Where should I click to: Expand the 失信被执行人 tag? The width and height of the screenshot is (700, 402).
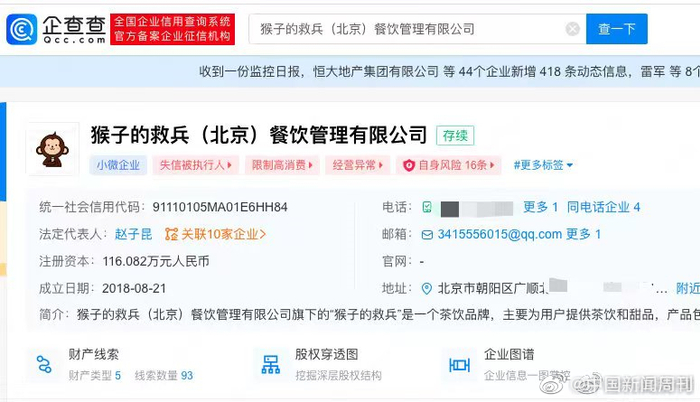[196, 165]
